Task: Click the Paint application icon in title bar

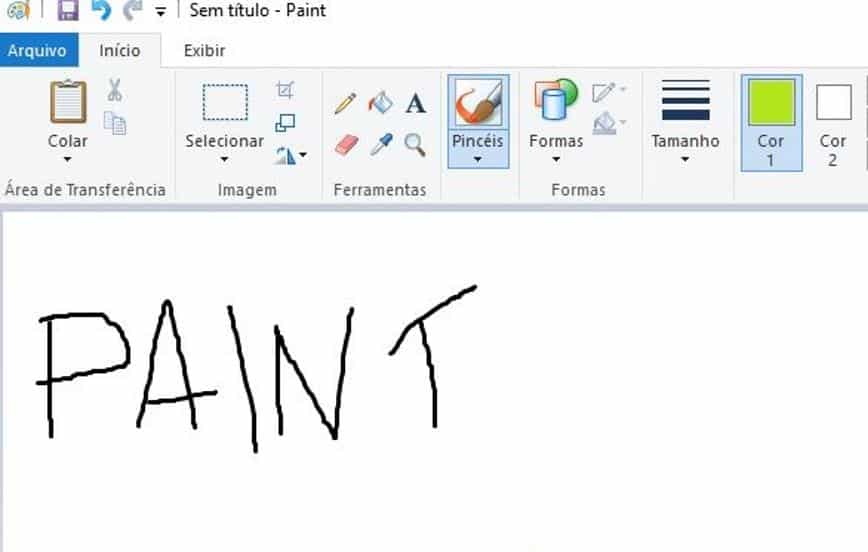Action: point(18,9)
